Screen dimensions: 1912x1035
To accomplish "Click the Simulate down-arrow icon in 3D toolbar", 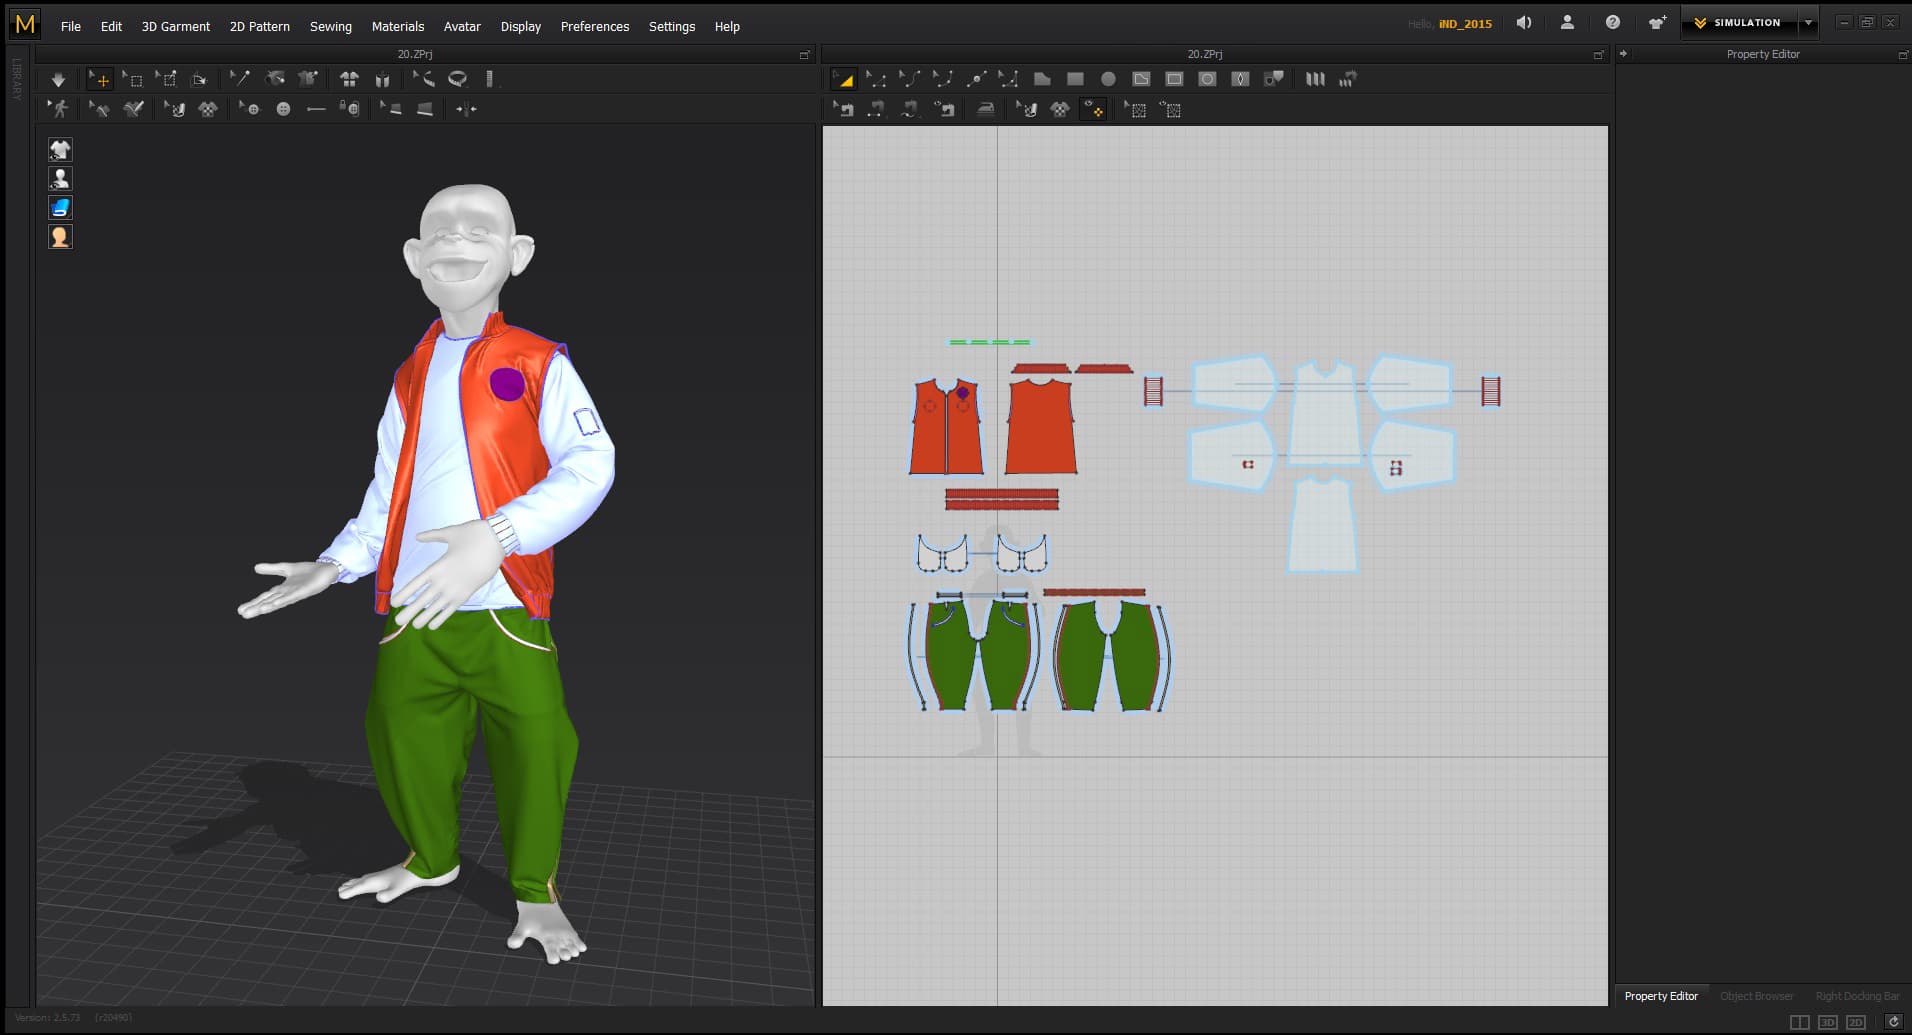I will coord(58,79).
